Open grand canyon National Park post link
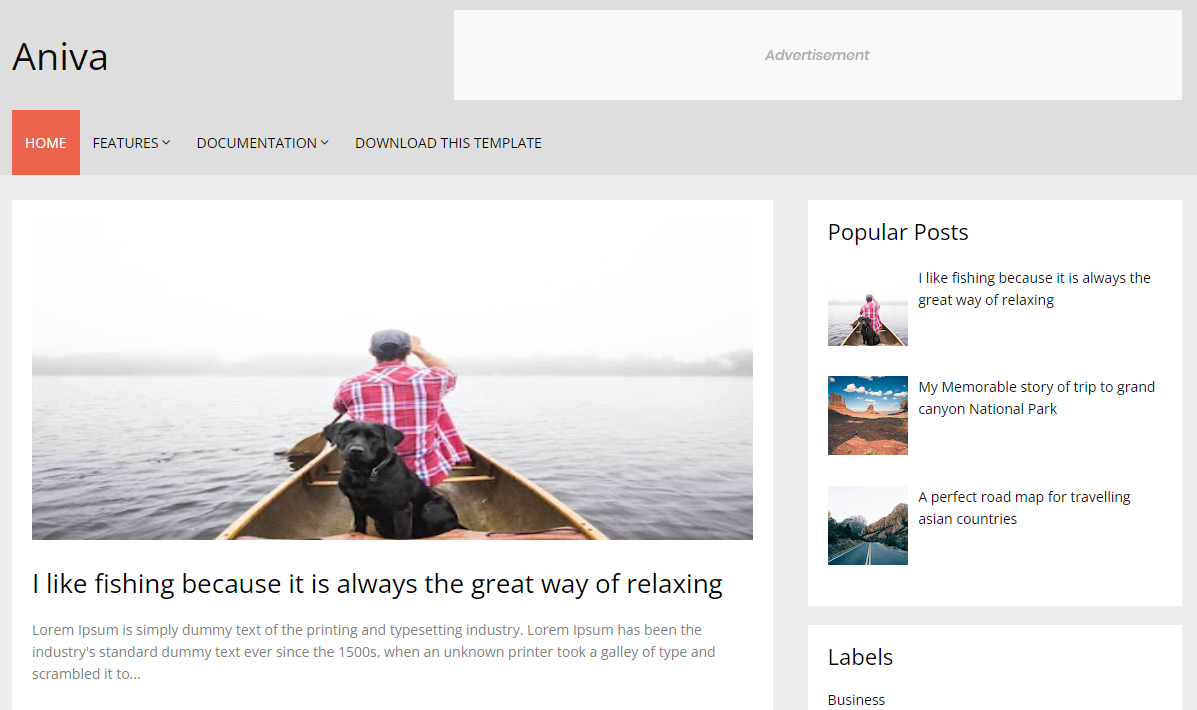1197x710 pixels. pyautogui.click(x=1036, y=398)
